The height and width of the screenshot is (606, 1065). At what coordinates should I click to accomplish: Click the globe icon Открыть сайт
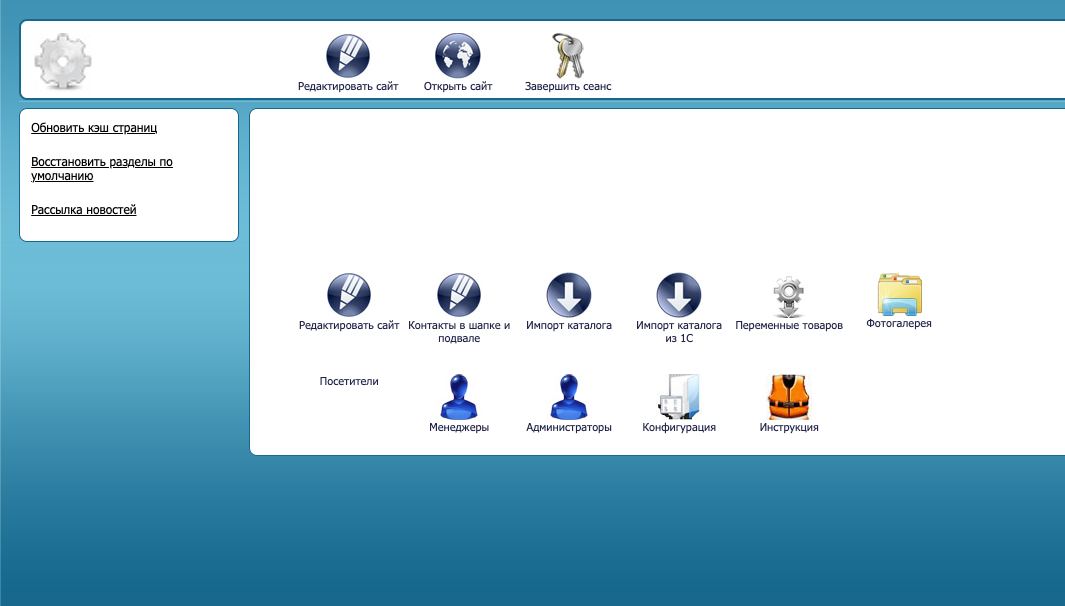pyautogui.click(x=458, y=56)
